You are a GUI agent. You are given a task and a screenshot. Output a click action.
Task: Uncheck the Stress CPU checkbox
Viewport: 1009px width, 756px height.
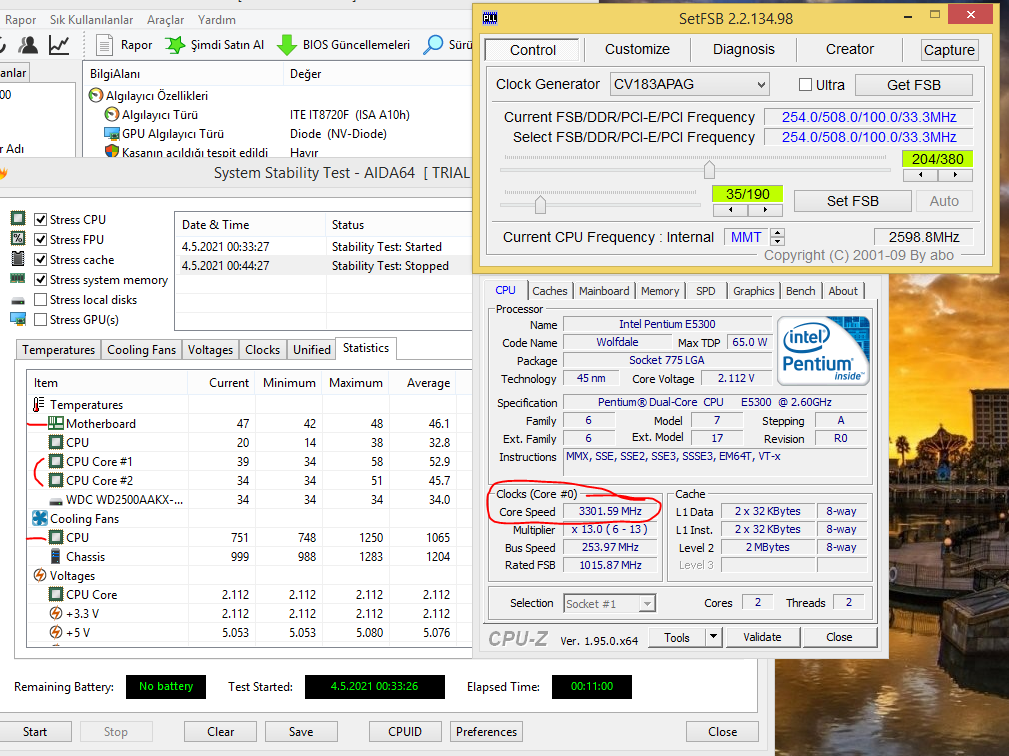pos(41,219)
